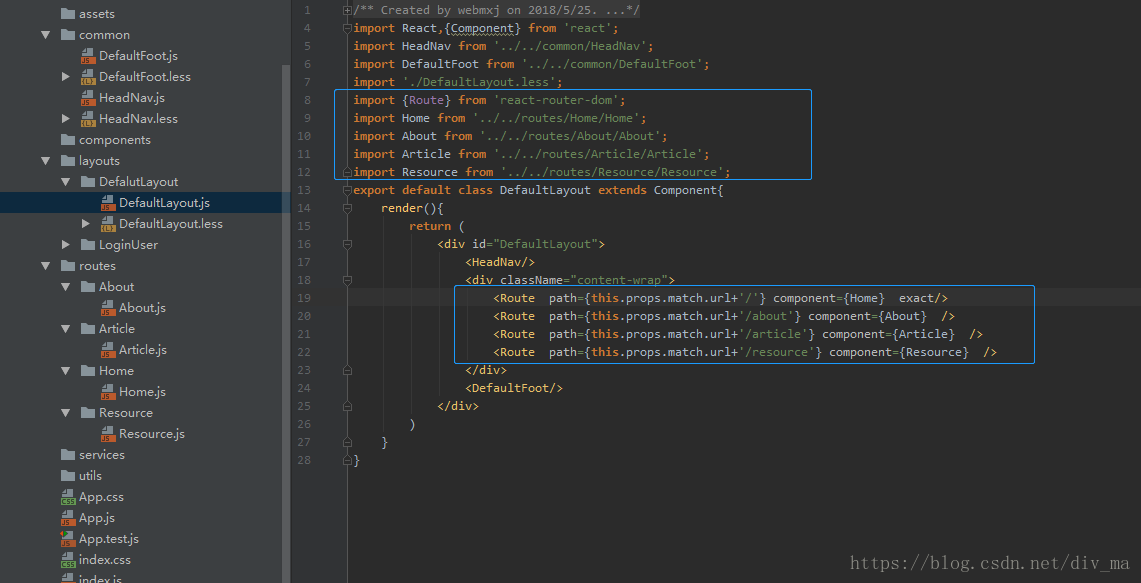Image resolution: width=1141 pixels, height=583 pixels.
Task: Select the layouts folder label
Action: click(99, 161)
